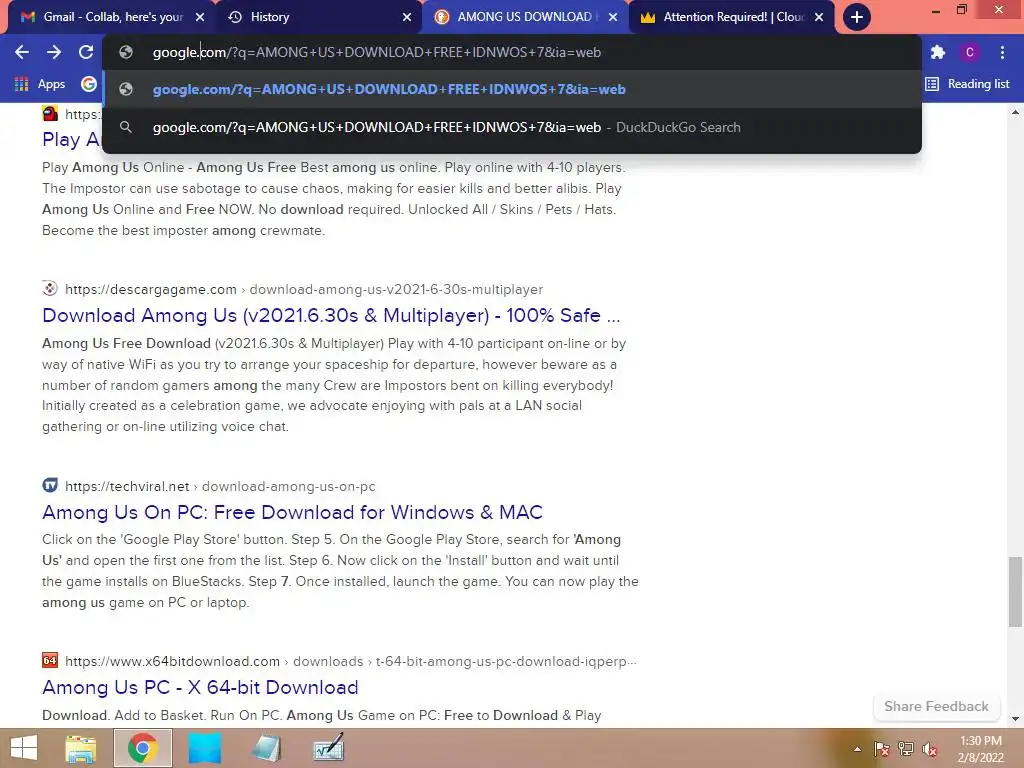Screen dimensions: 1024x768
Task: Click the Share Feedback button
Action: point(936,707)
